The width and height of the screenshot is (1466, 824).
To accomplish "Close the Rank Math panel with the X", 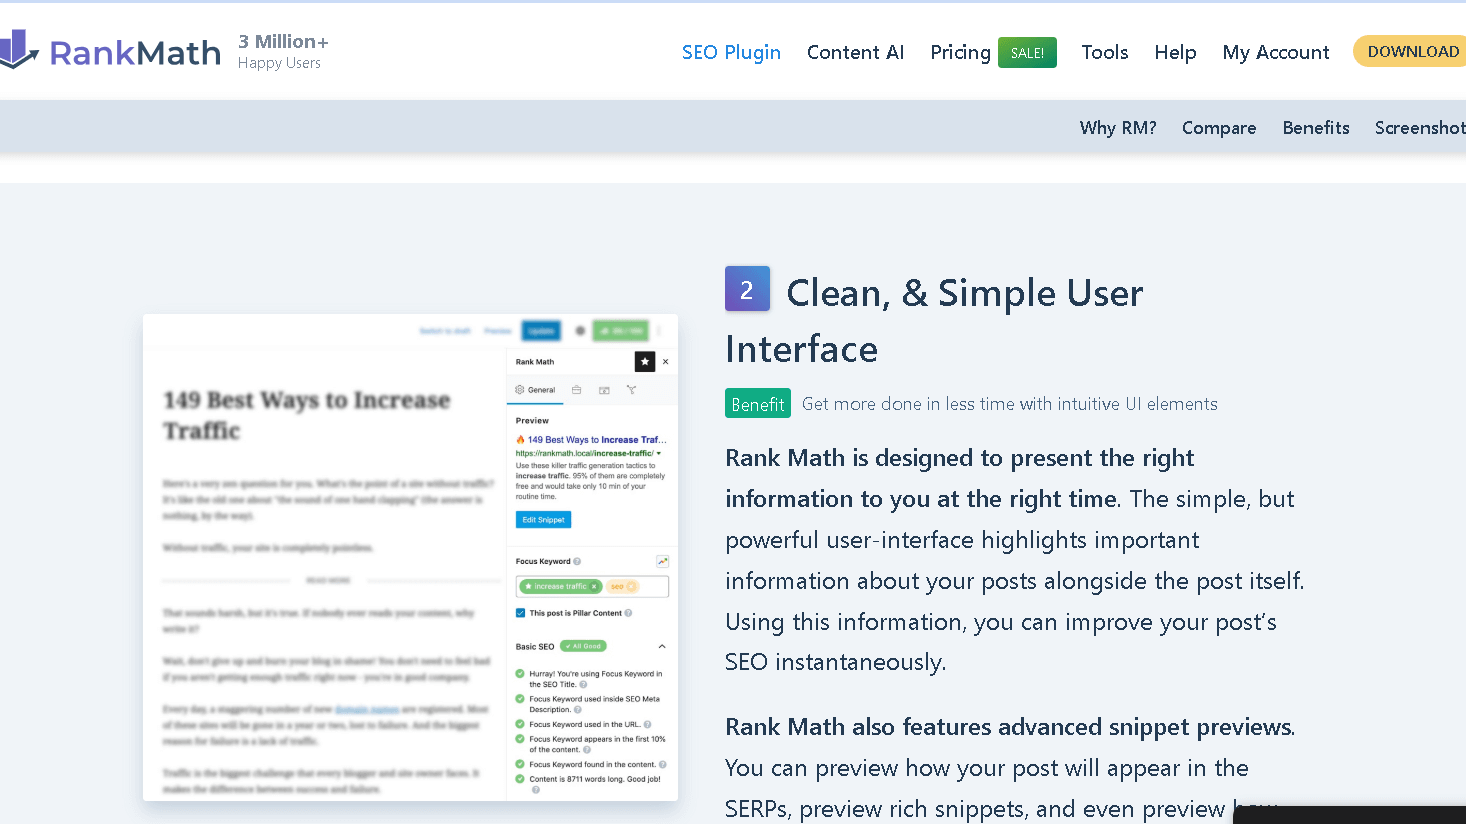I will (666, 362).
